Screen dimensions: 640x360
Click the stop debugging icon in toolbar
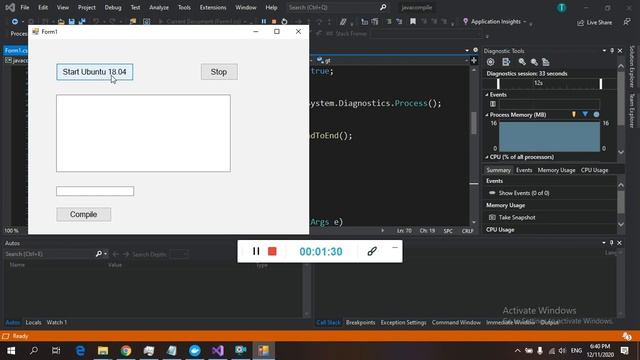pyautogui.click(x=274, y=21)
